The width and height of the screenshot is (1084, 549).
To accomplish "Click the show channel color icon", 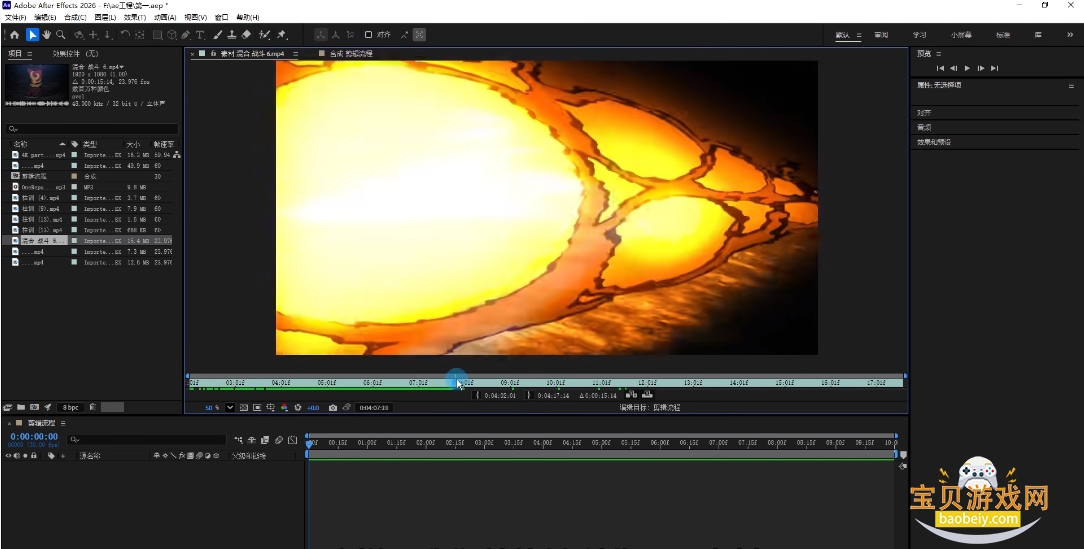I will tap(284, 407).
